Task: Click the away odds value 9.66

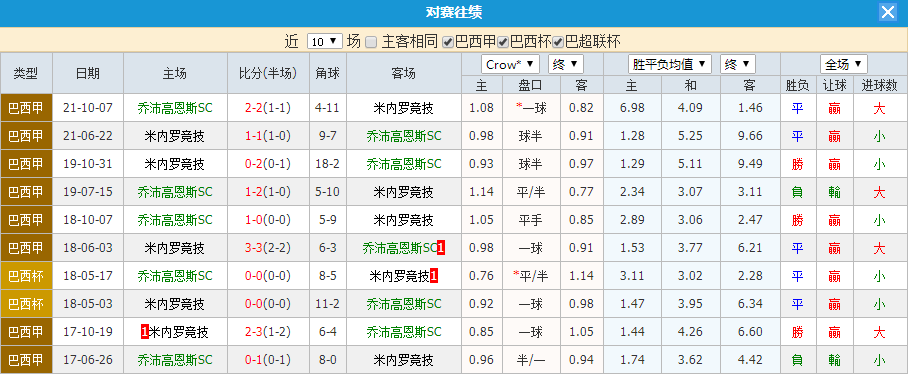Action: [x=750, y=136]
